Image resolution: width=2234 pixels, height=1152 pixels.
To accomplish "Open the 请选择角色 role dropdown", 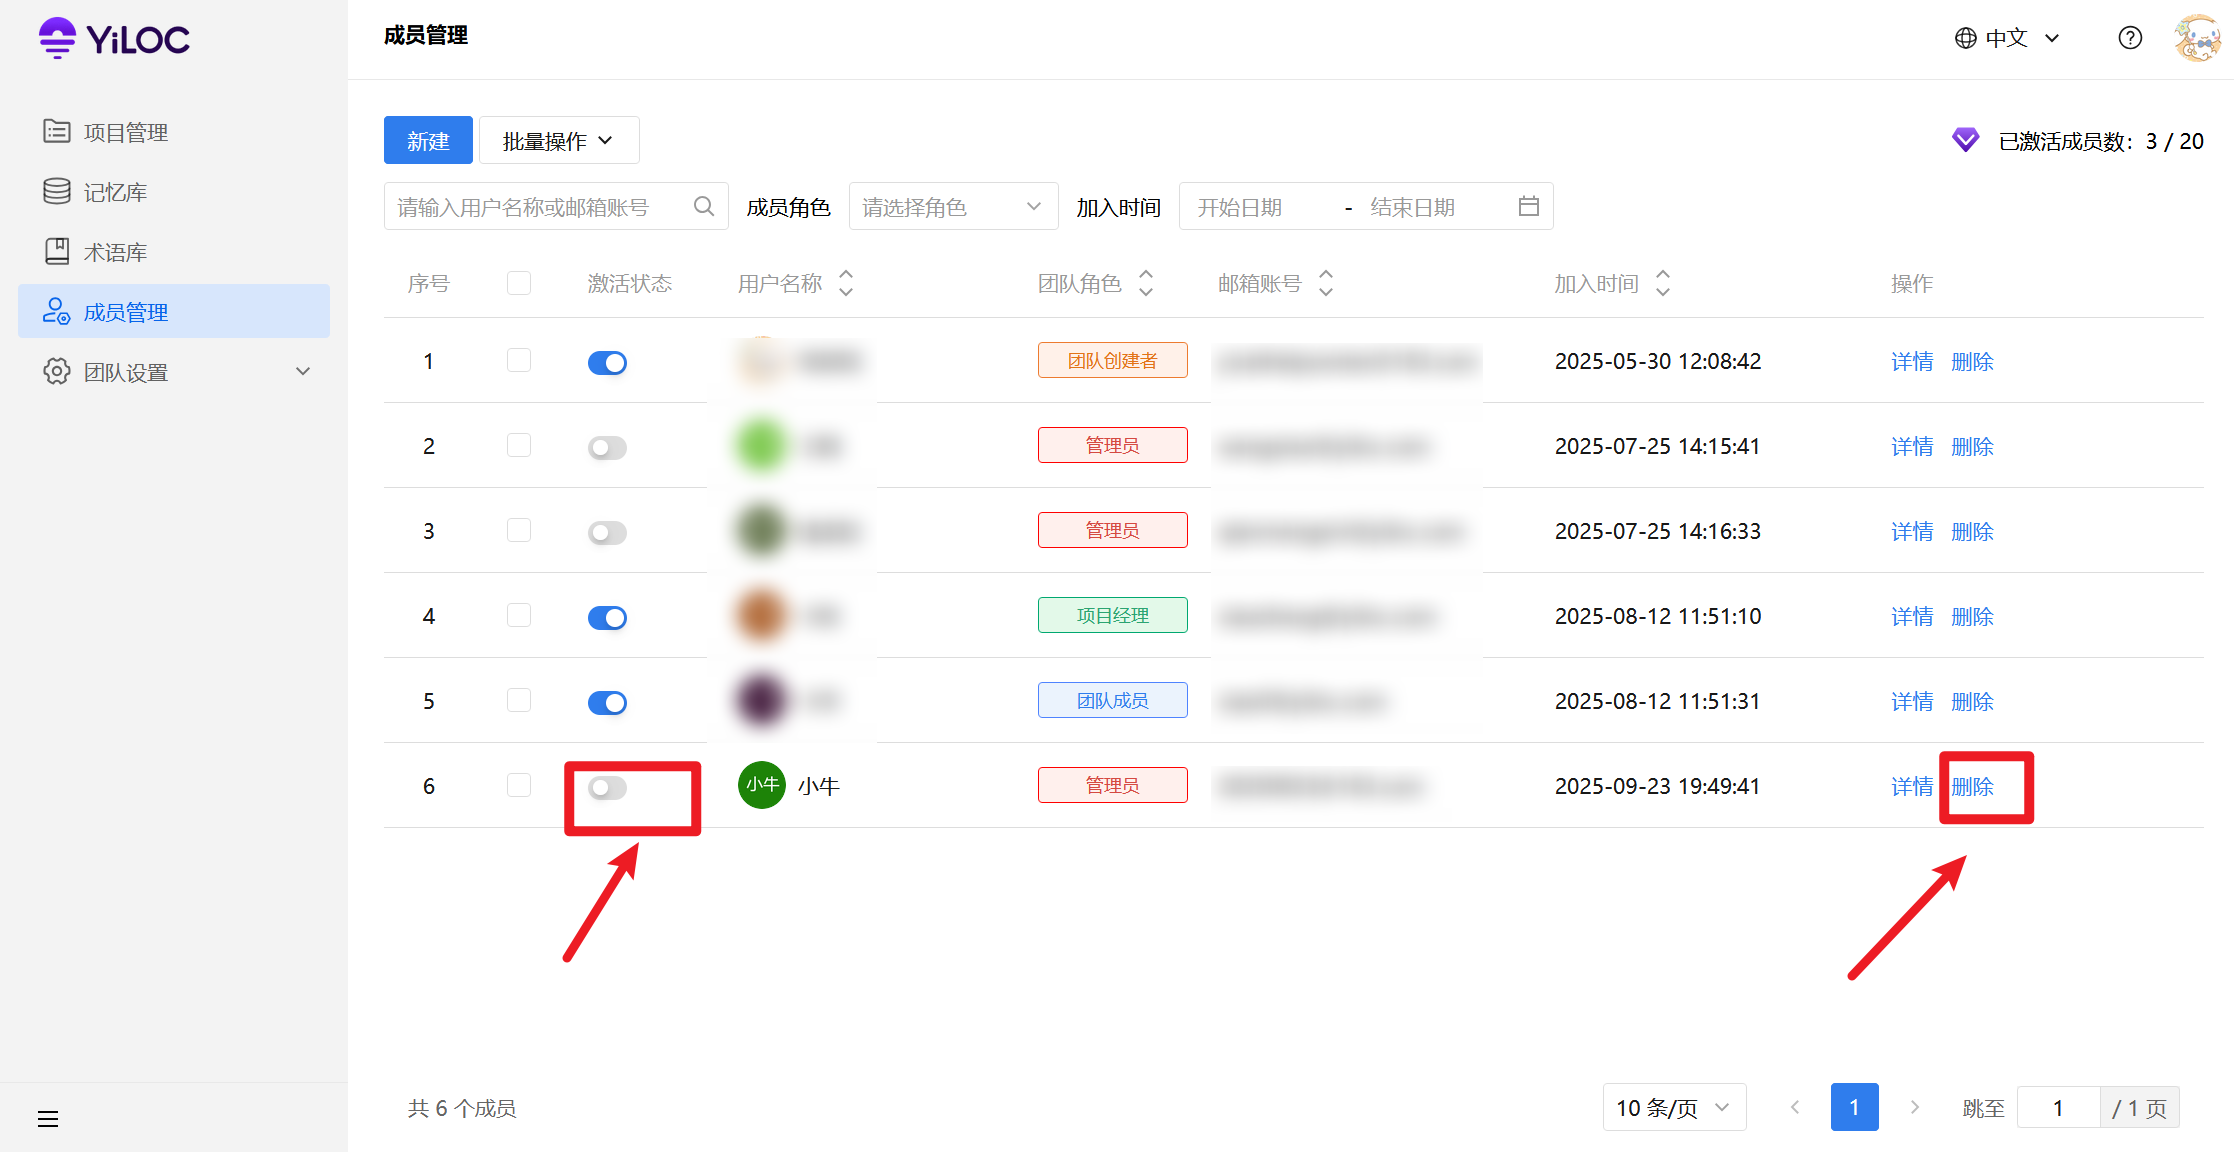I will (x=952, y=207).
